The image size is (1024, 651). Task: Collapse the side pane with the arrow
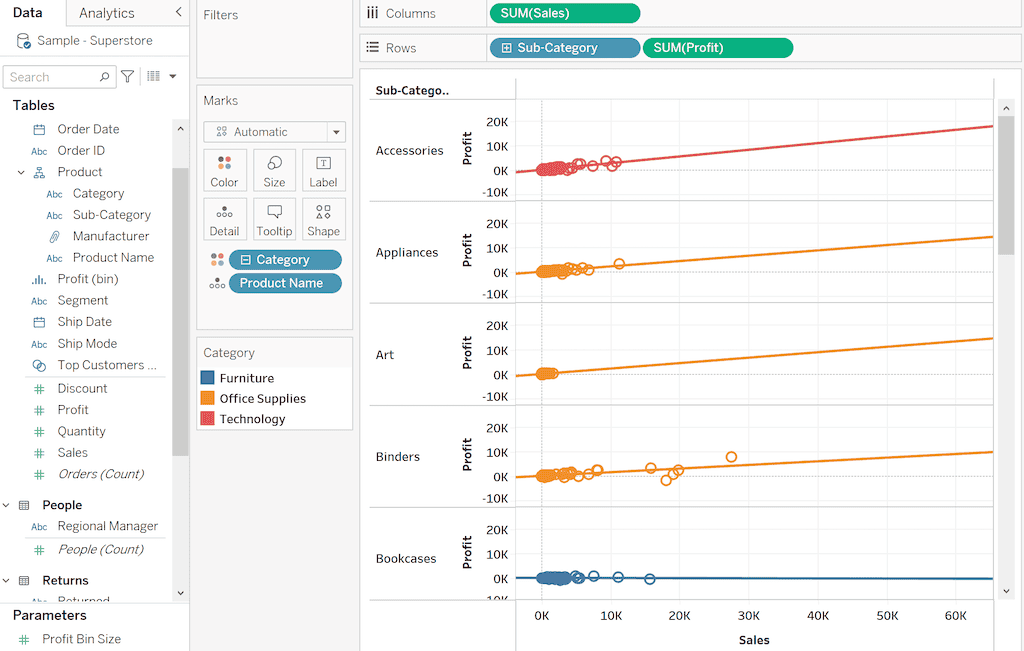tap(178, 12)
